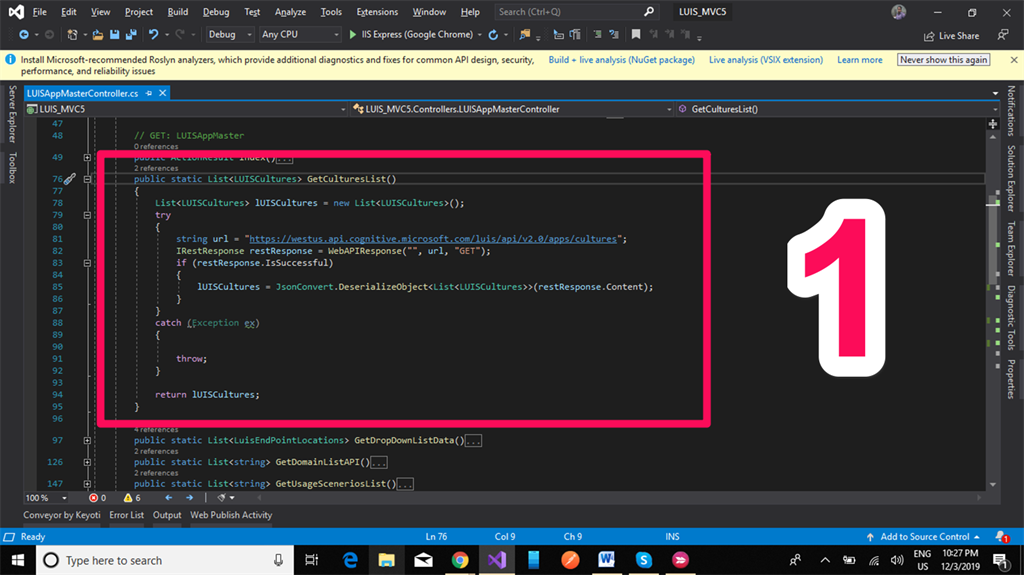This screenshot has height=575, width=1024.
Task: Collapse the GetCulturesList method outline
Action: tap(88, 180)
